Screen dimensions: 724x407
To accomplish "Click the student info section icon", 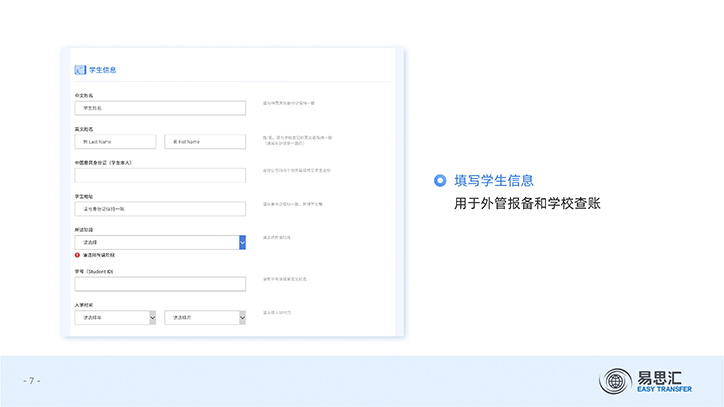I will click(x=80, y=70).
